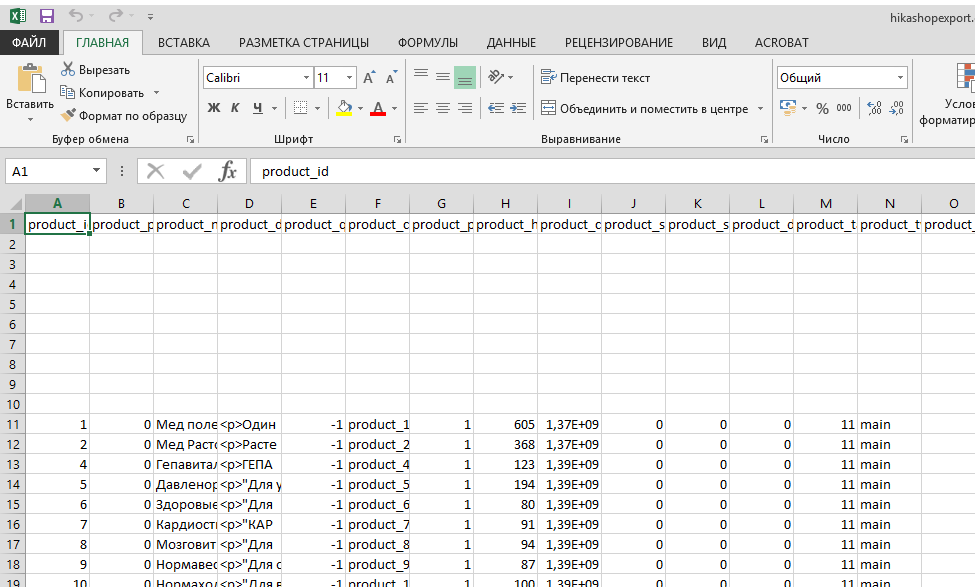Toggle Wrap Text (Перенести текст)
The width and height of the screenshot is (975, 587).
pos(595,78)
